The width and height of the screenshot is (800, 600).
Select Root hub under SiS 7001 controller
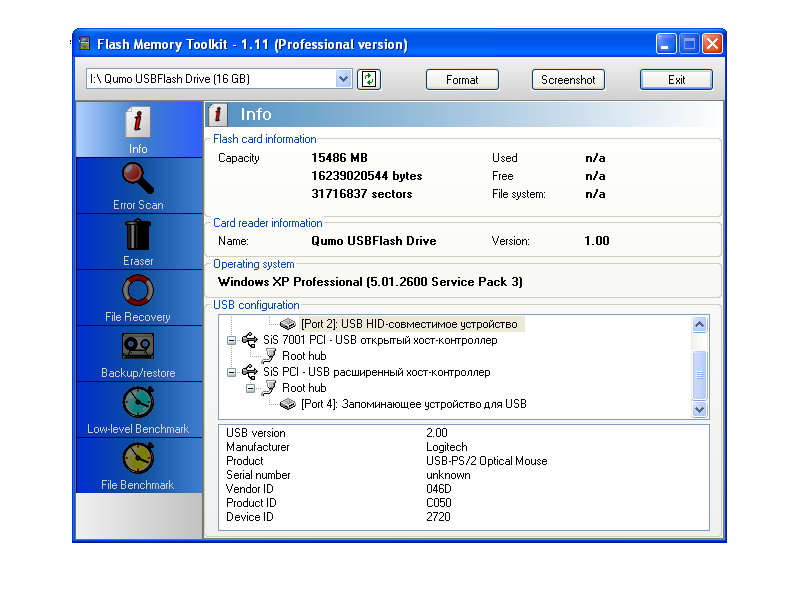pyautogui.click(x=304, y=356)
